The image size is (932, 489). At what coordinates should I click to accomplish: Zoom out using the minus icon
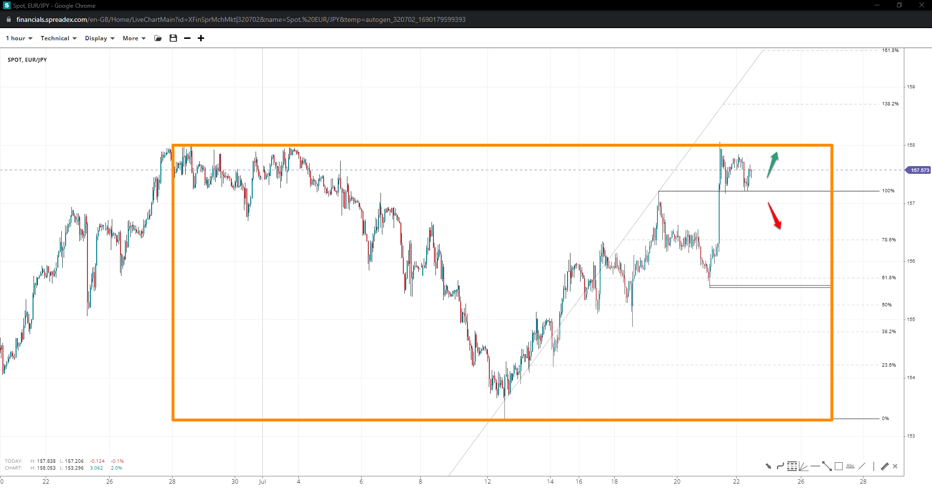click(187, 38)
